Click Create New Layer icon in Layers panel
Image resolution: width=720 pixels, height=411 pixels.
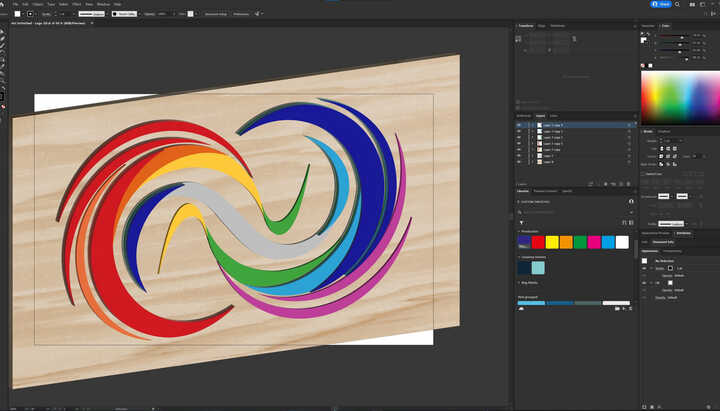coord(621,184)
